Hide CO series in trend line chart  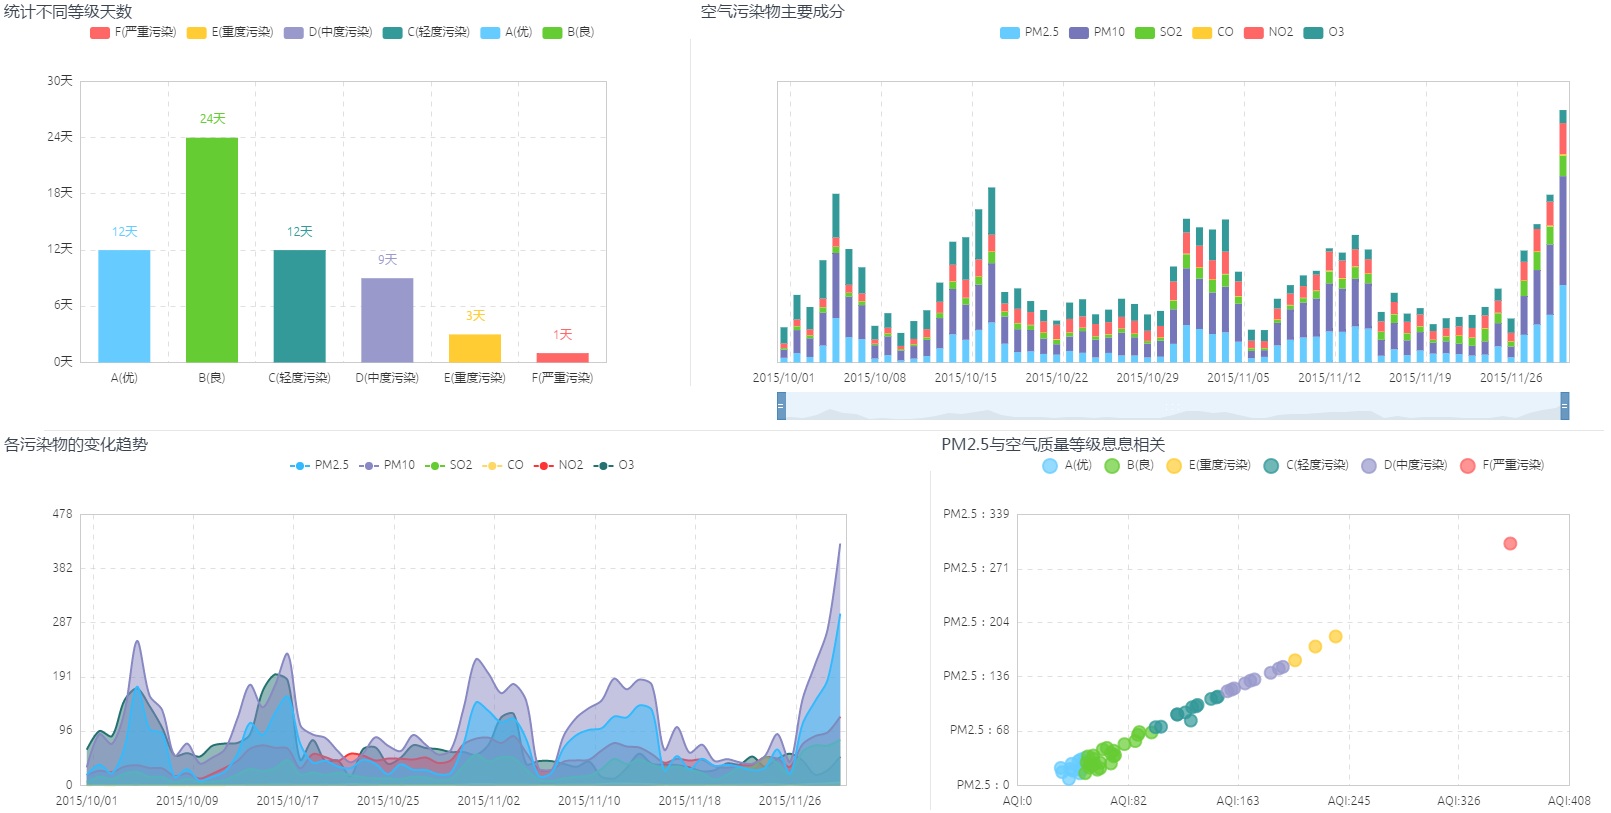point(503,465)
